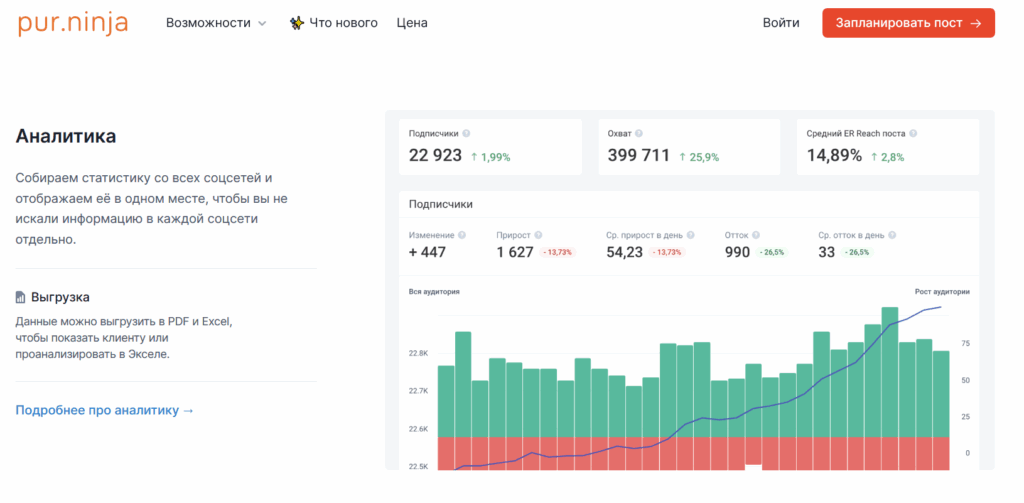The image size is (1024, 503).
Task: Click the pur.ninja logo
Action: pyautogui.click(x=73, y=22)
